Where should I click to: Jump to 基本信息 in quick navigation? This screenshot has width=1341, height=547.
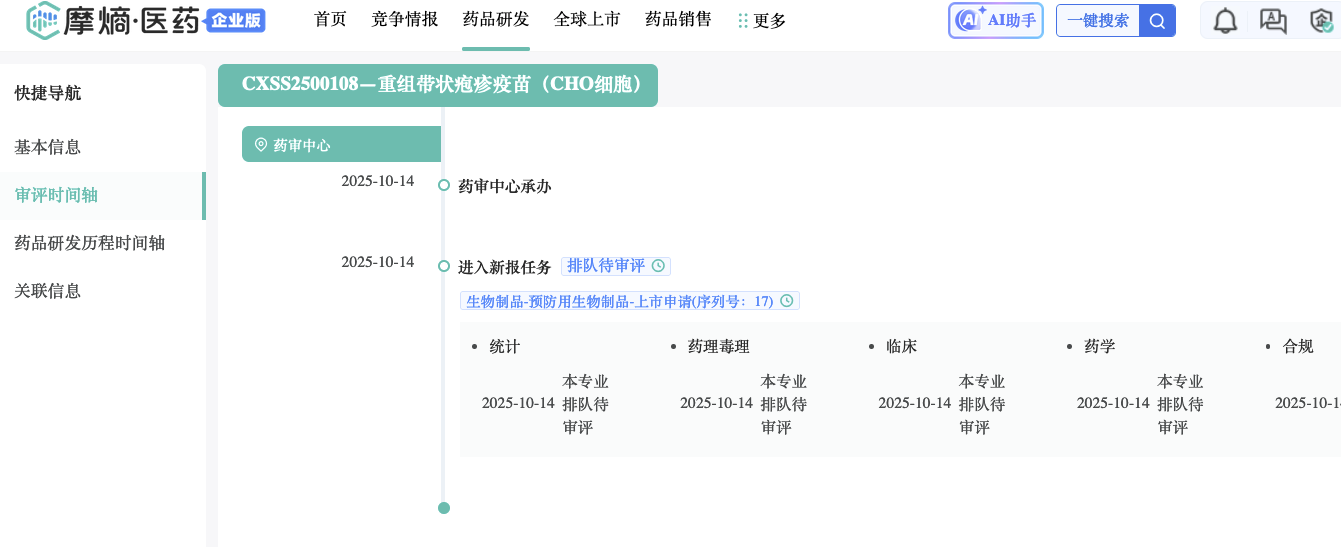click(x=48, y=147)
